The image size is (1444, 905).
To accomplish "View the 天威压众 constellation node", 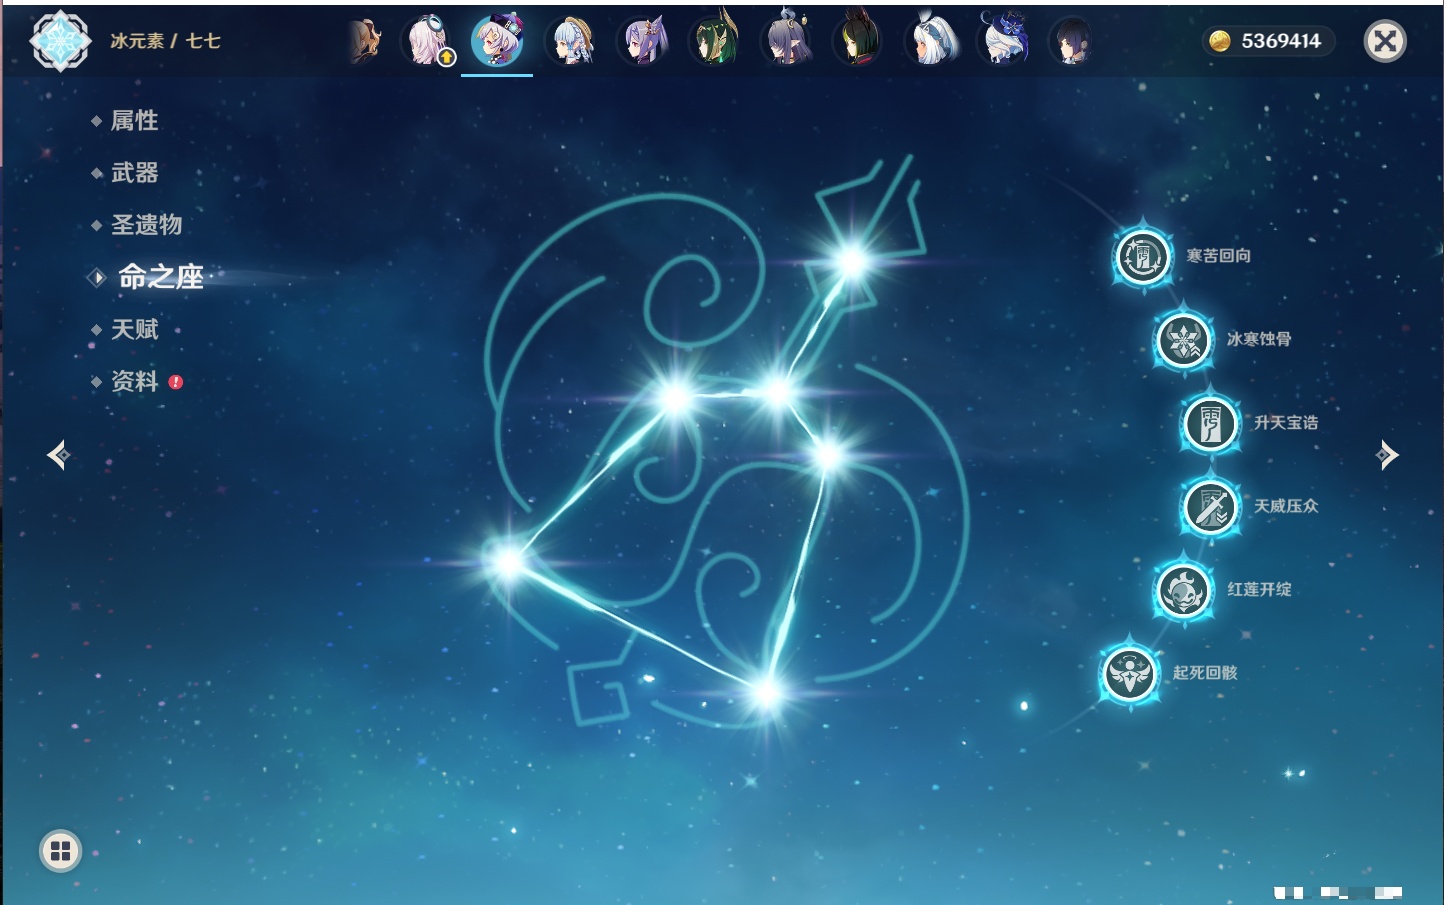I will point(1210,507).
